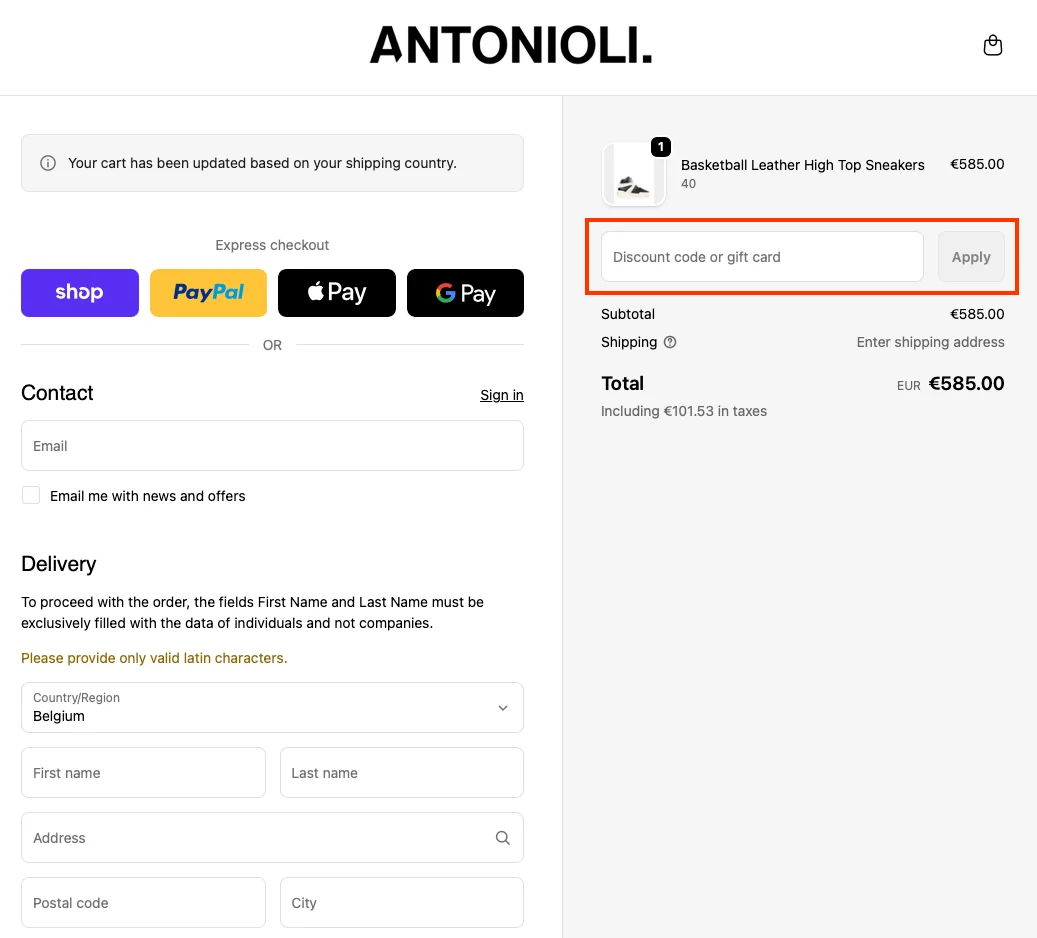The image size is (1037, 938).
Task: Sign in to your account
Action: point(501,394)
